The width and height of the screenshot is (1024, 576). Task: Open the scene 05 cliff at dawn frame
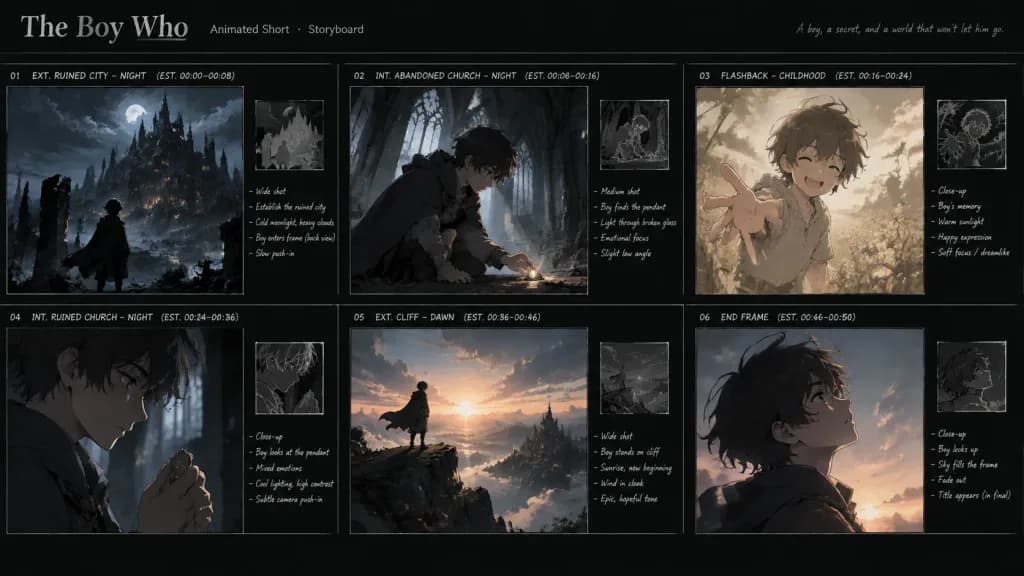tap(469, 431)
